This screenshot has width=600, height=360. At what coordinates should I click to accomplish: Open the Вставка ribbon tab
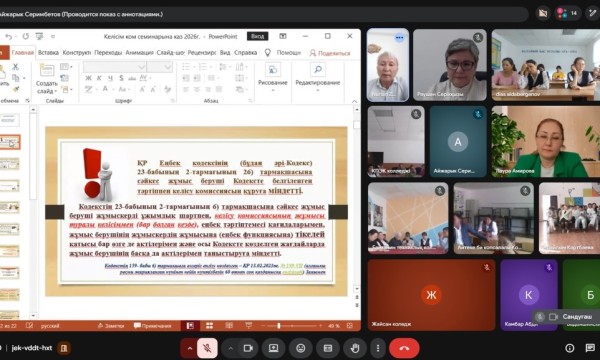(x=48, y=52)
